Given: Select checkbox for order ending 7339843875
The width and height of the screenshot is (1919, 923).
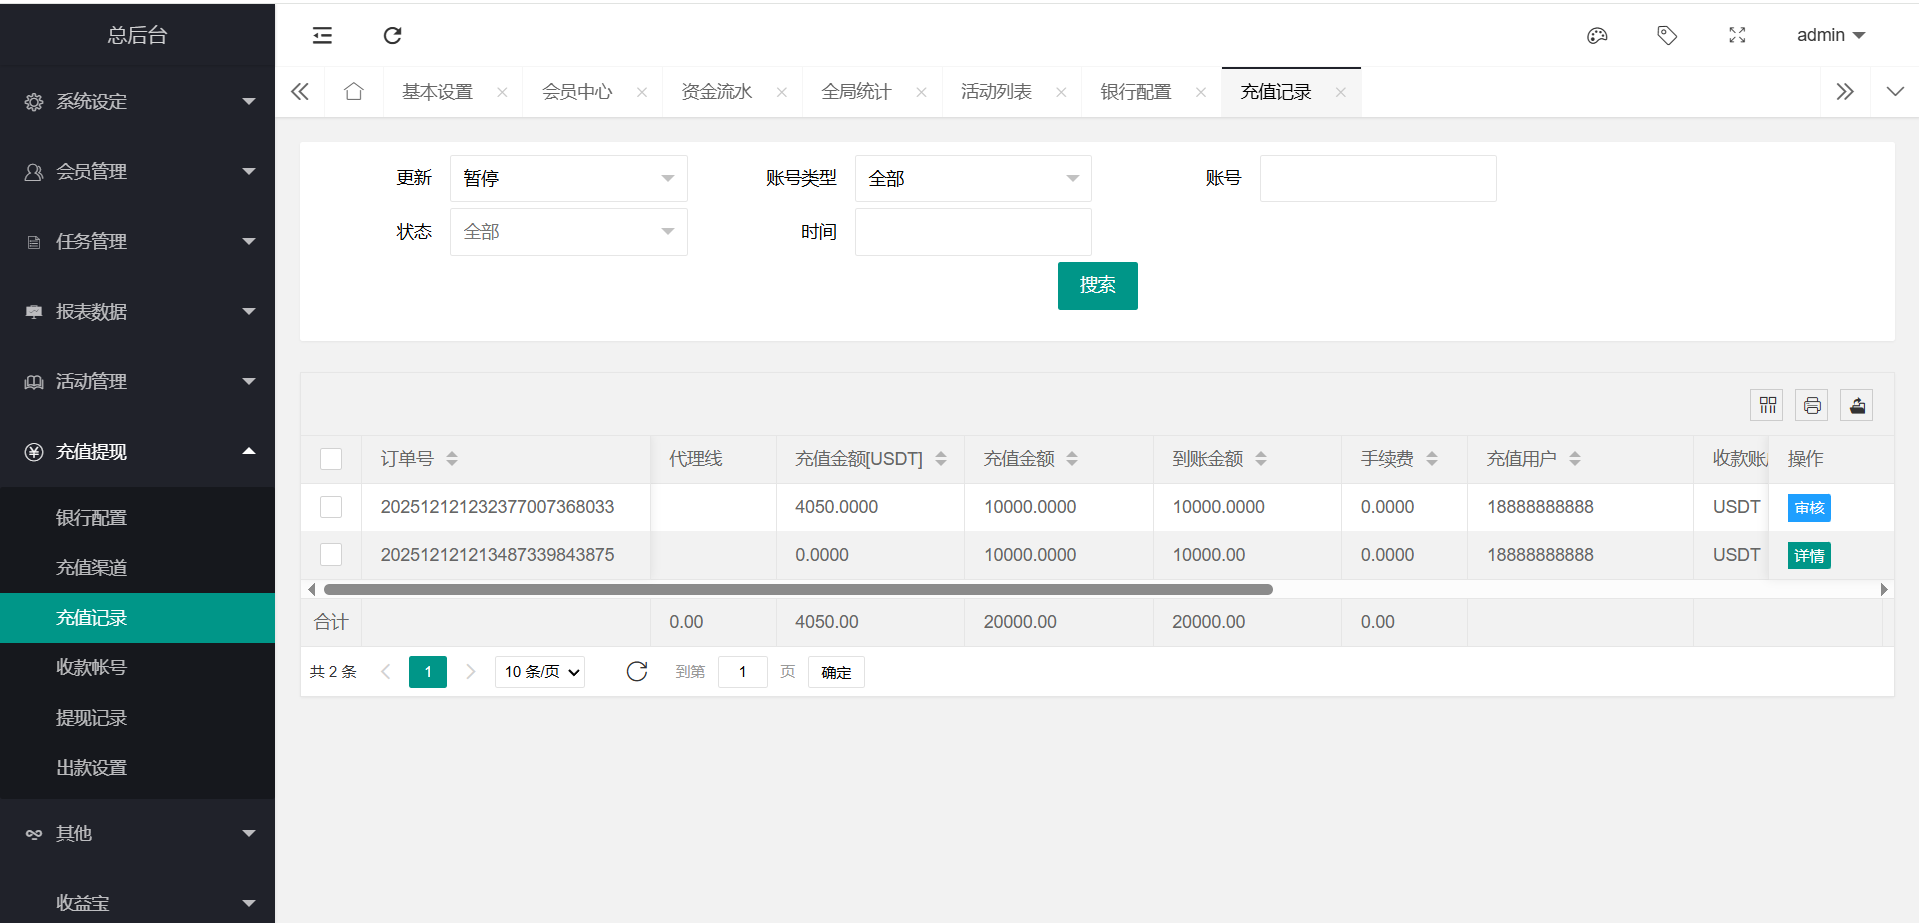Looking at the screenshot, I should coord(331,555).
